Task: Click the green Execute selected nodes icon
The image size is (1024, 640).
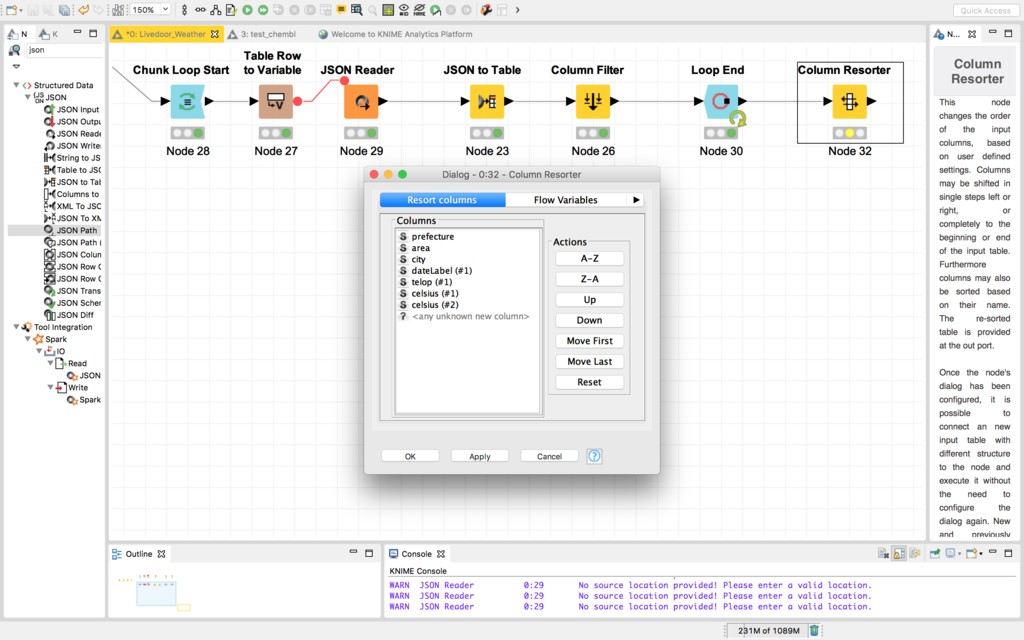Action: 247,10
